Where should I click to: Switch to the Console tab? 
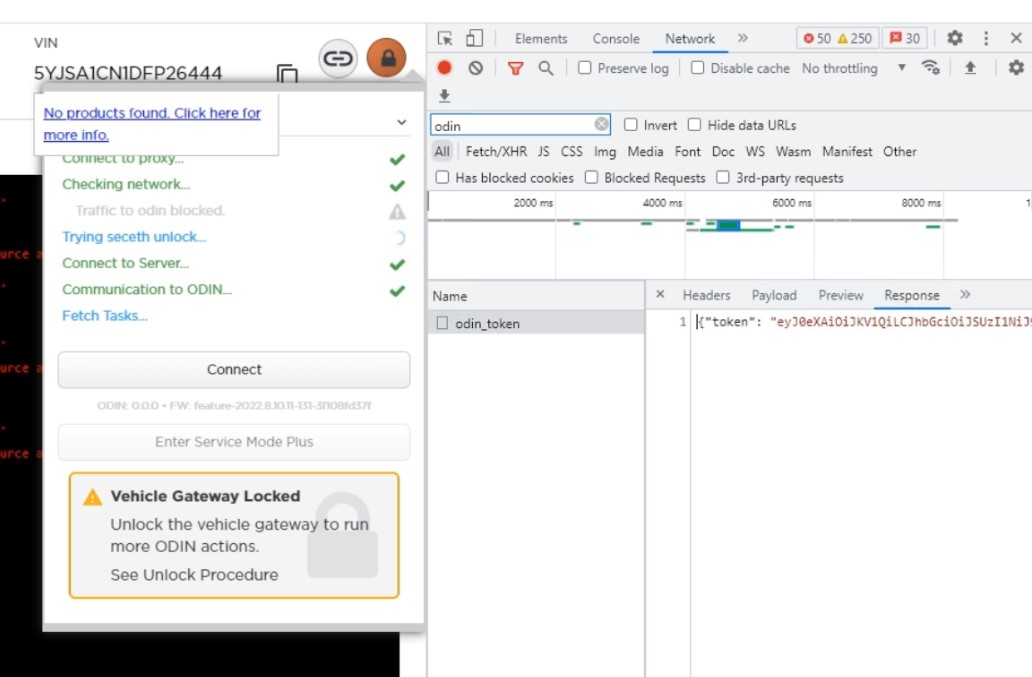tap(616, 39)
